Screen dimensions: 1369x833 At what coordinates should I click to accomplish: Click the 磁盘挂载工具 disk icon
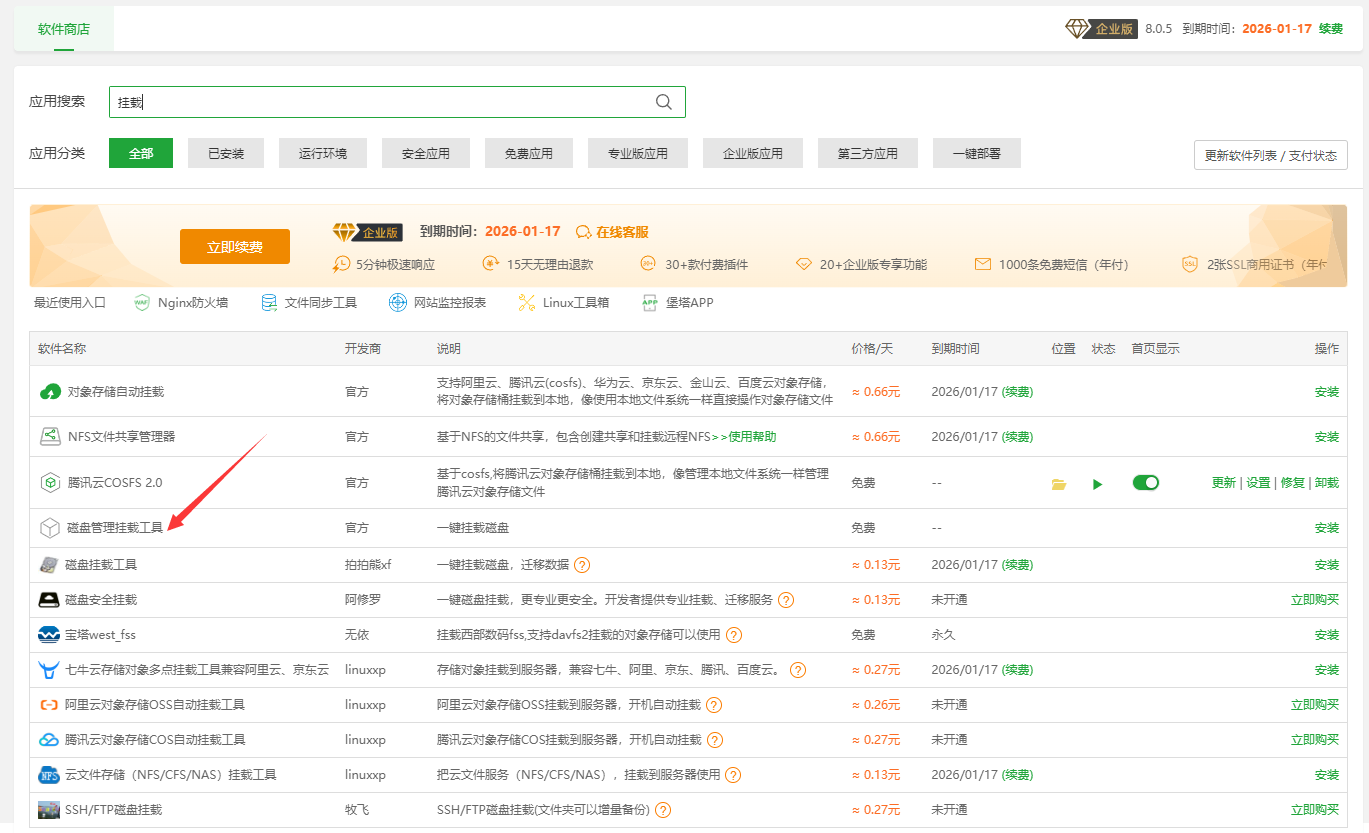(49, 565)
